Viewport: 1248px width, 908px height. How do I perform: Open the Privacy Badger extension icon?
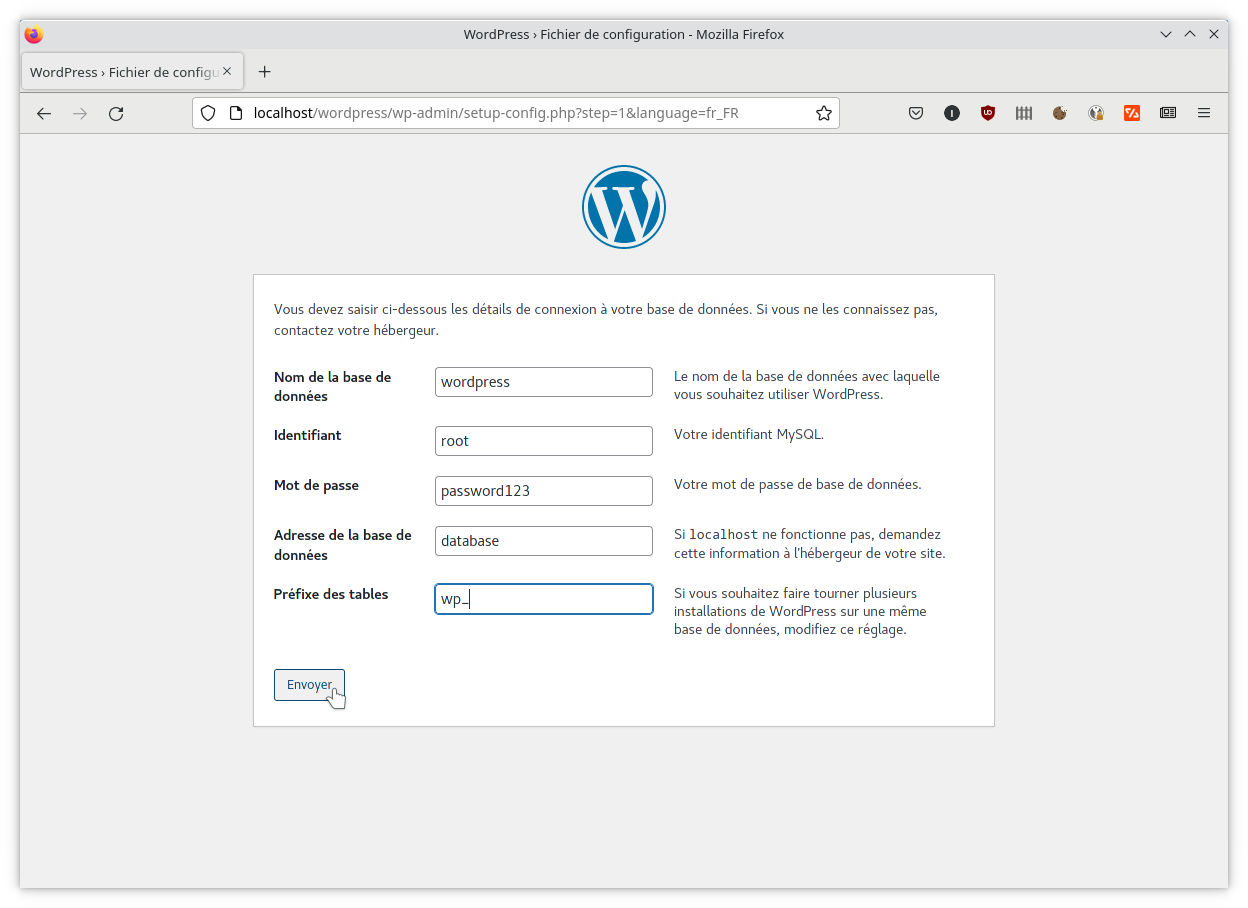tap(1023, 113)
